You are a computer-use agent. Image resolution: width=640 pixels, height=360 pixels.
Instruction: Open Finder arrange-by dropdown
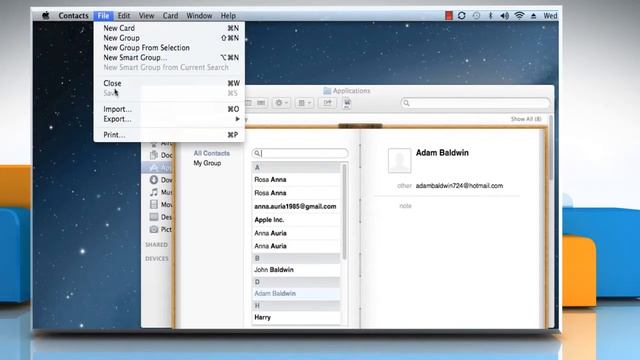304,103
